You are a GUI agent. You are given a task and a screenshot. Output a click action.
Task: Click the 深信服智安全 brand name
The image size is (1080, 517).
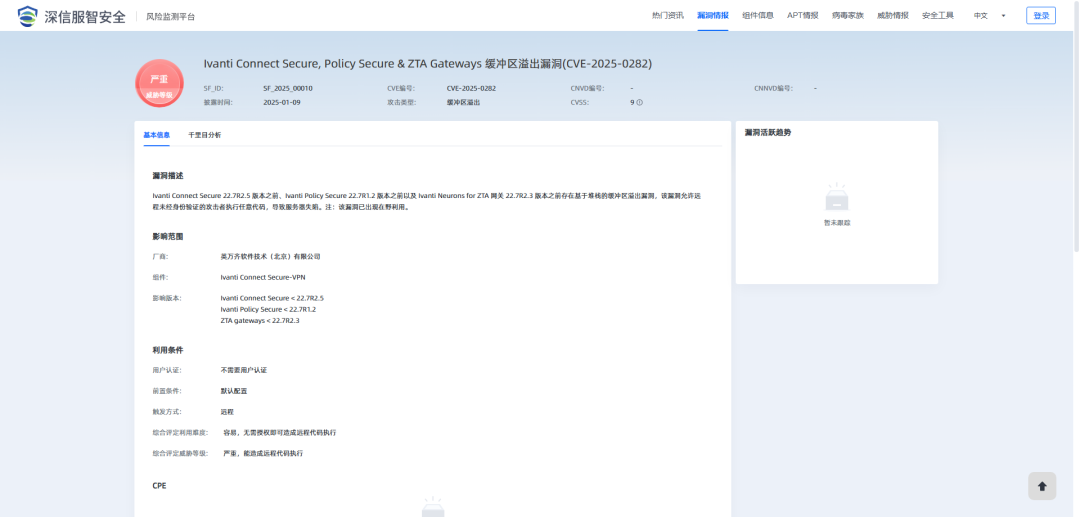tap(85, 17)
